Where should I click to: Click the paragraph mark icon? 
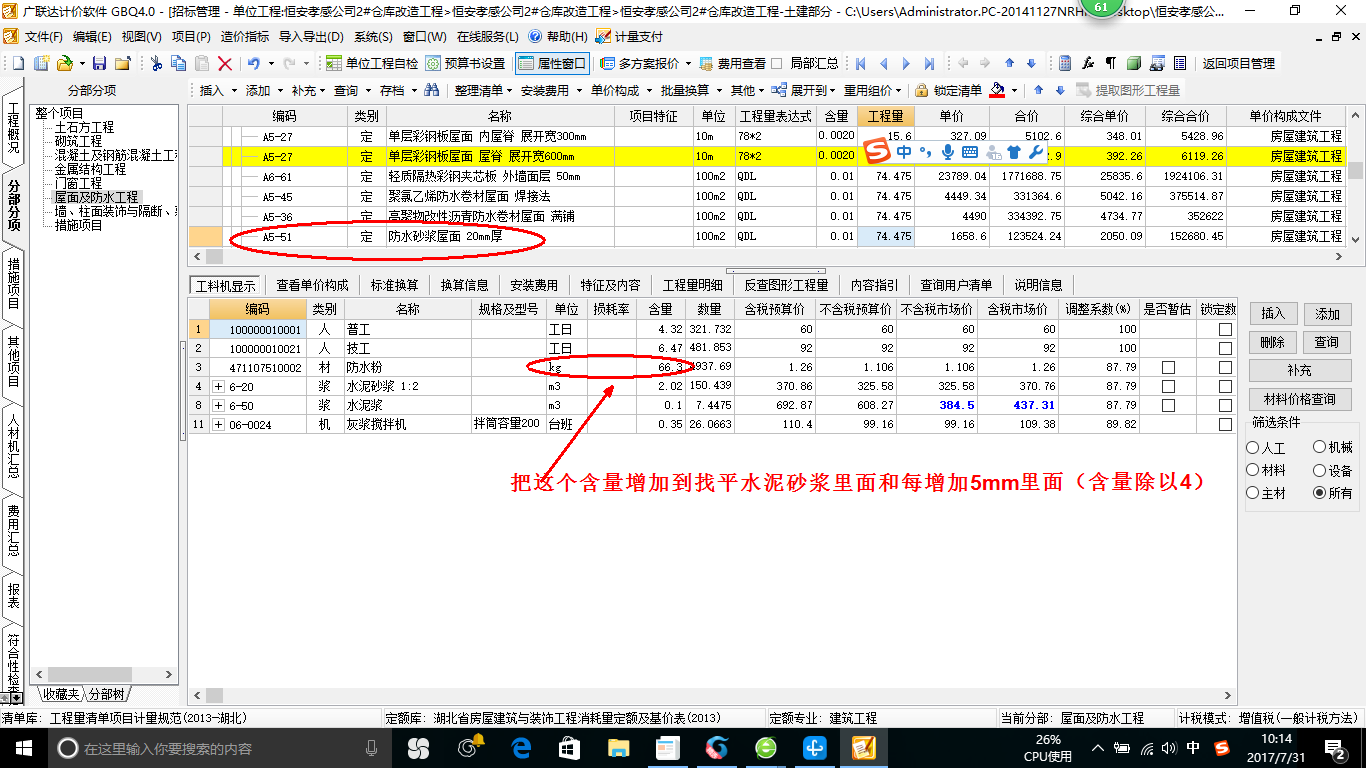(1111, 63)
